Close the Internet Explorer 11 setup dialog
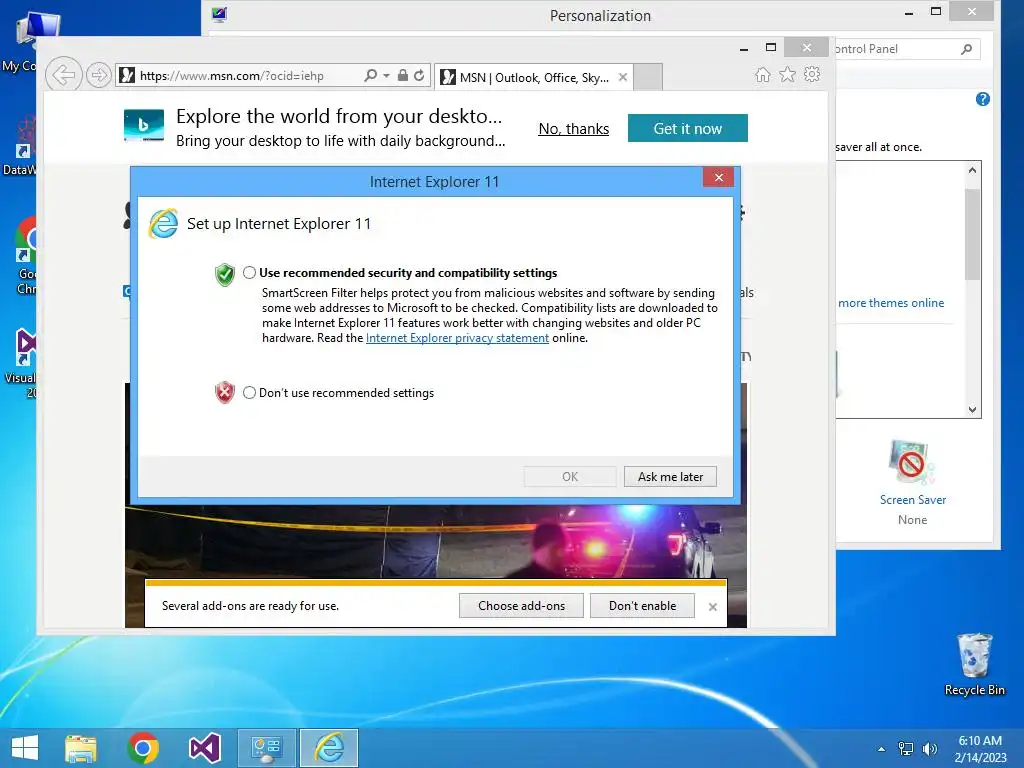 pyautogui.click(x=718, y=178)
